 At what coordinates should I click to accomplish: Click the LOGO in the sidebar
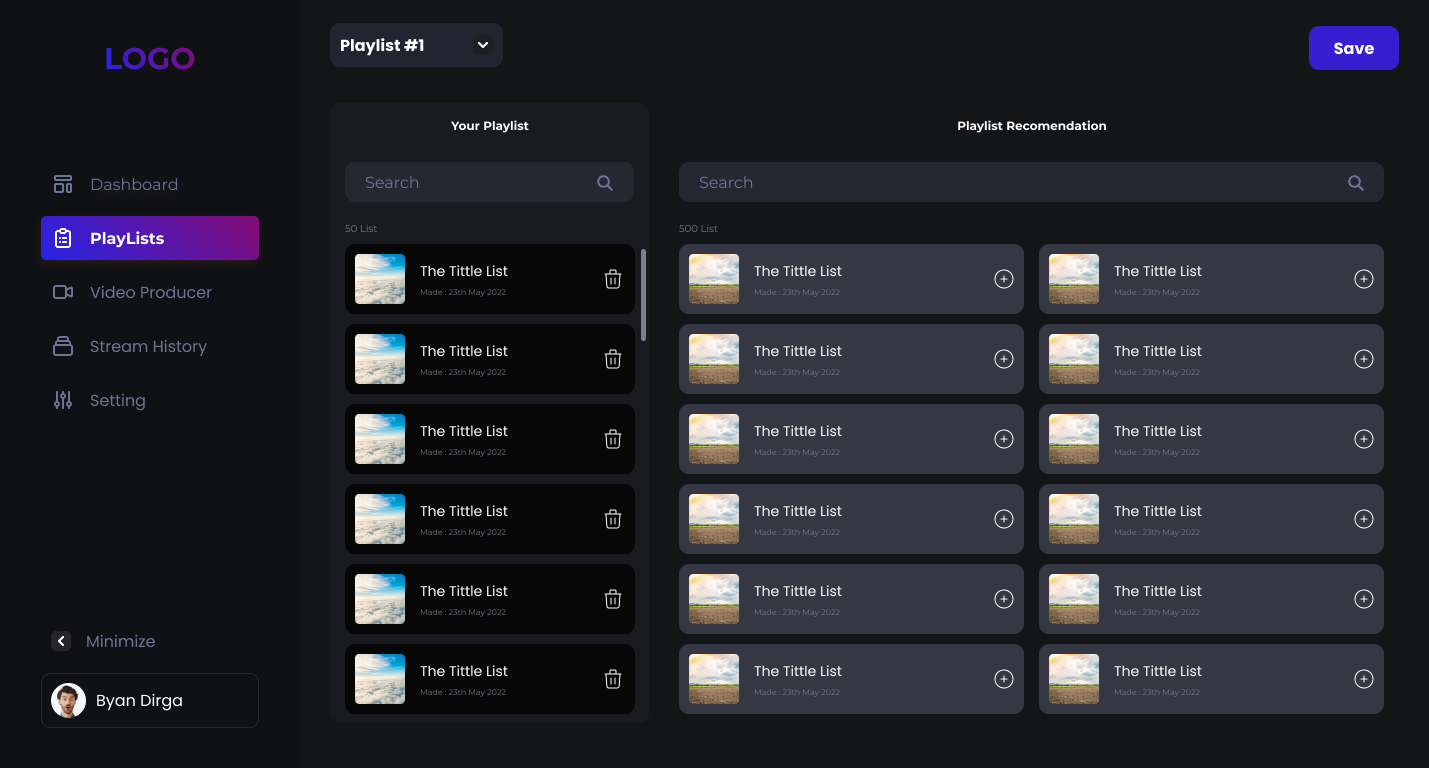click(150, 59)
